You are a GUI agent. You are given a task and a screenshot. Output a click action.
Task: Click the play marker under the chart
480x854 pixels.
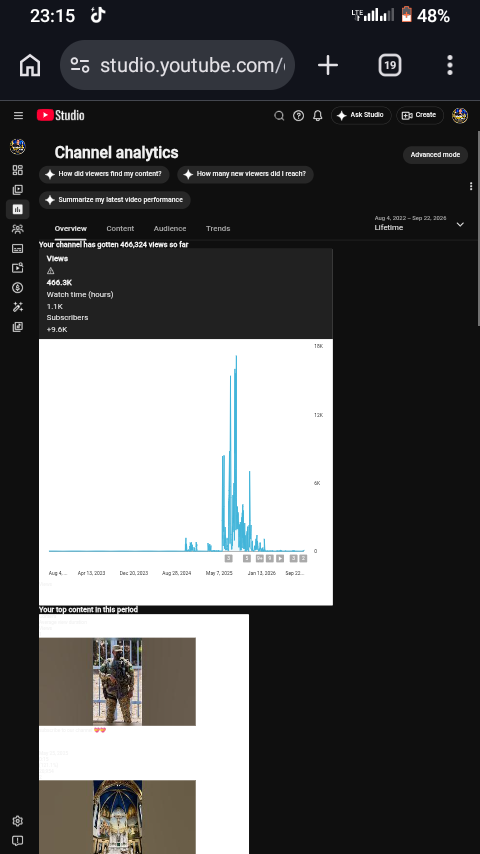pyautogui.click(x=280, y=558)
